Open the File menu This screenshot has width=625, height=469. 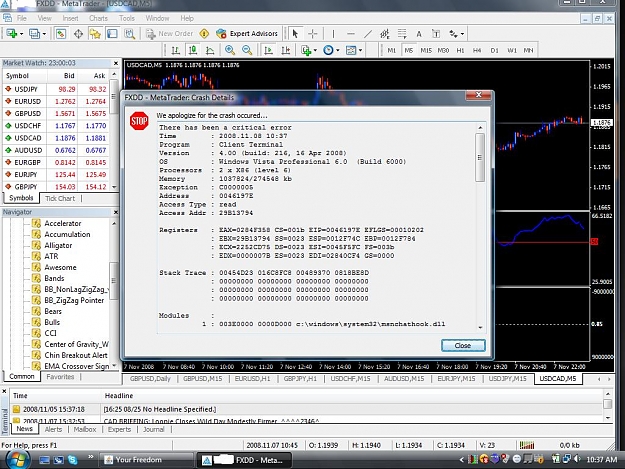pos(22,18)
